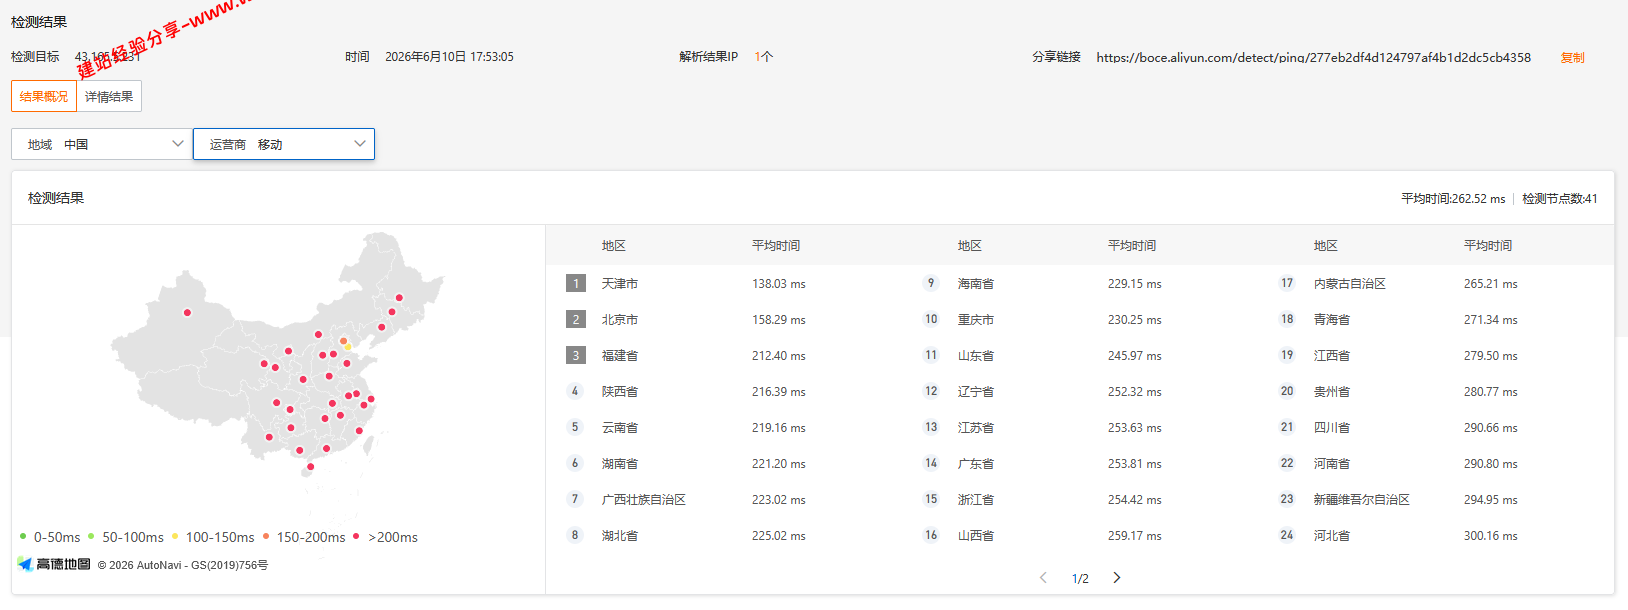Click rank badge 24 for 河北省
This screenshot has height=610, width=1628.
coord(1287,535)
